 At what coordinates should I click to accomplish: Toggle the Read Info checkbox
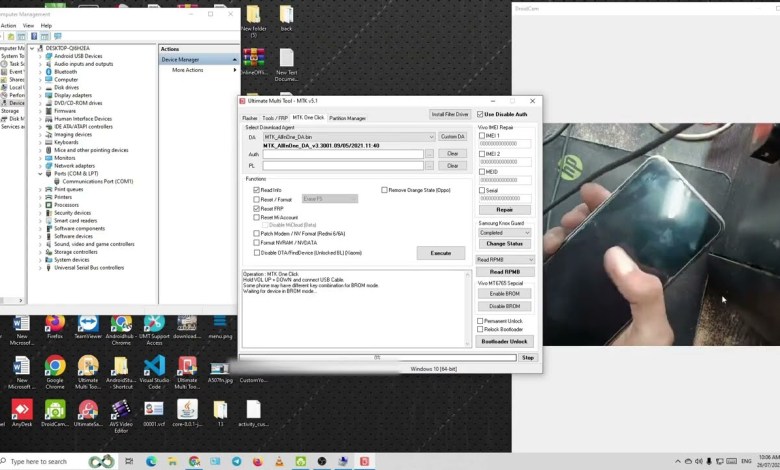(x=257, y=190)
